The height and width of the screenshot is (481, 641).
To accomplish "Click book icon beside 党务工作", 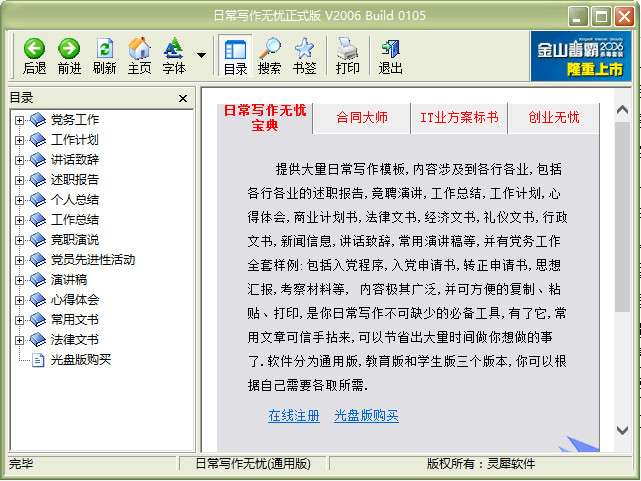I will [x=38, y=120].
